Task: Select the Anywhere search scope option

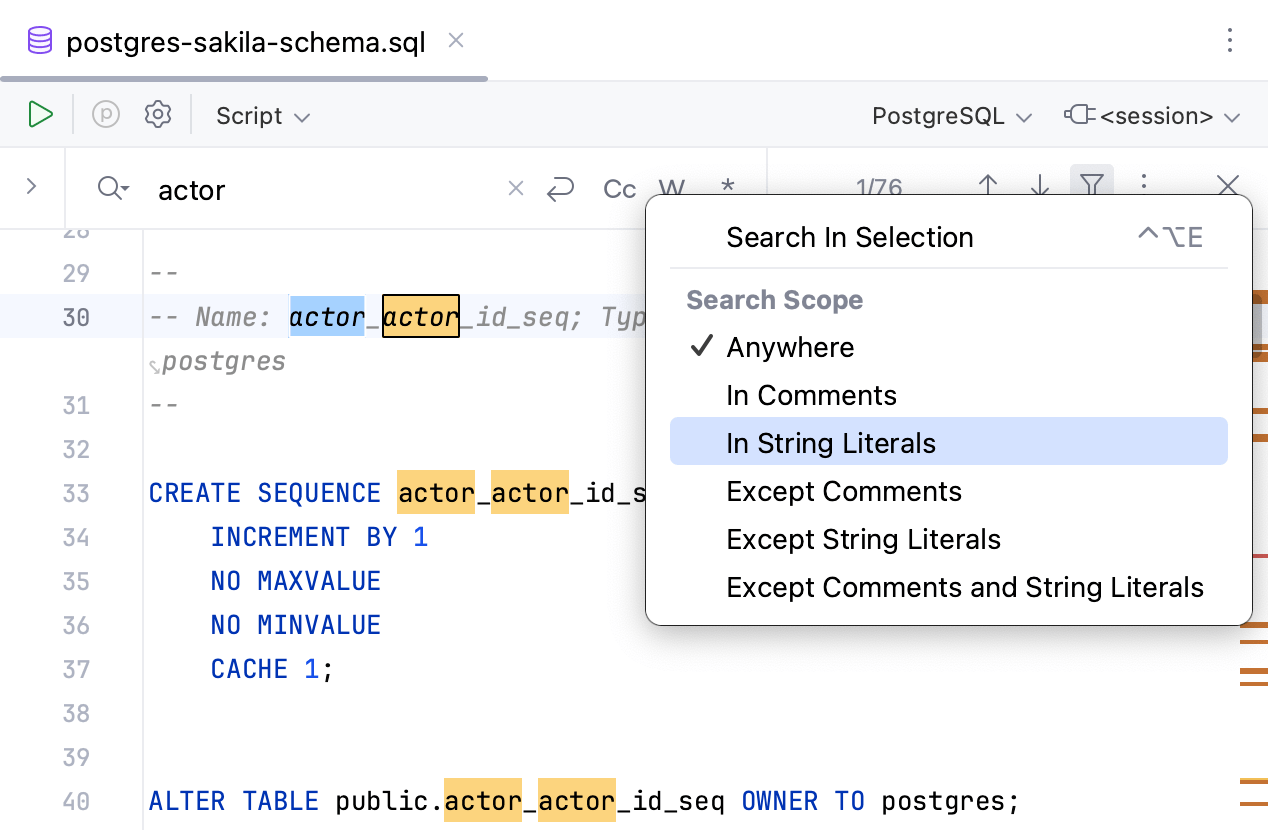Action: tap(790, 347)
